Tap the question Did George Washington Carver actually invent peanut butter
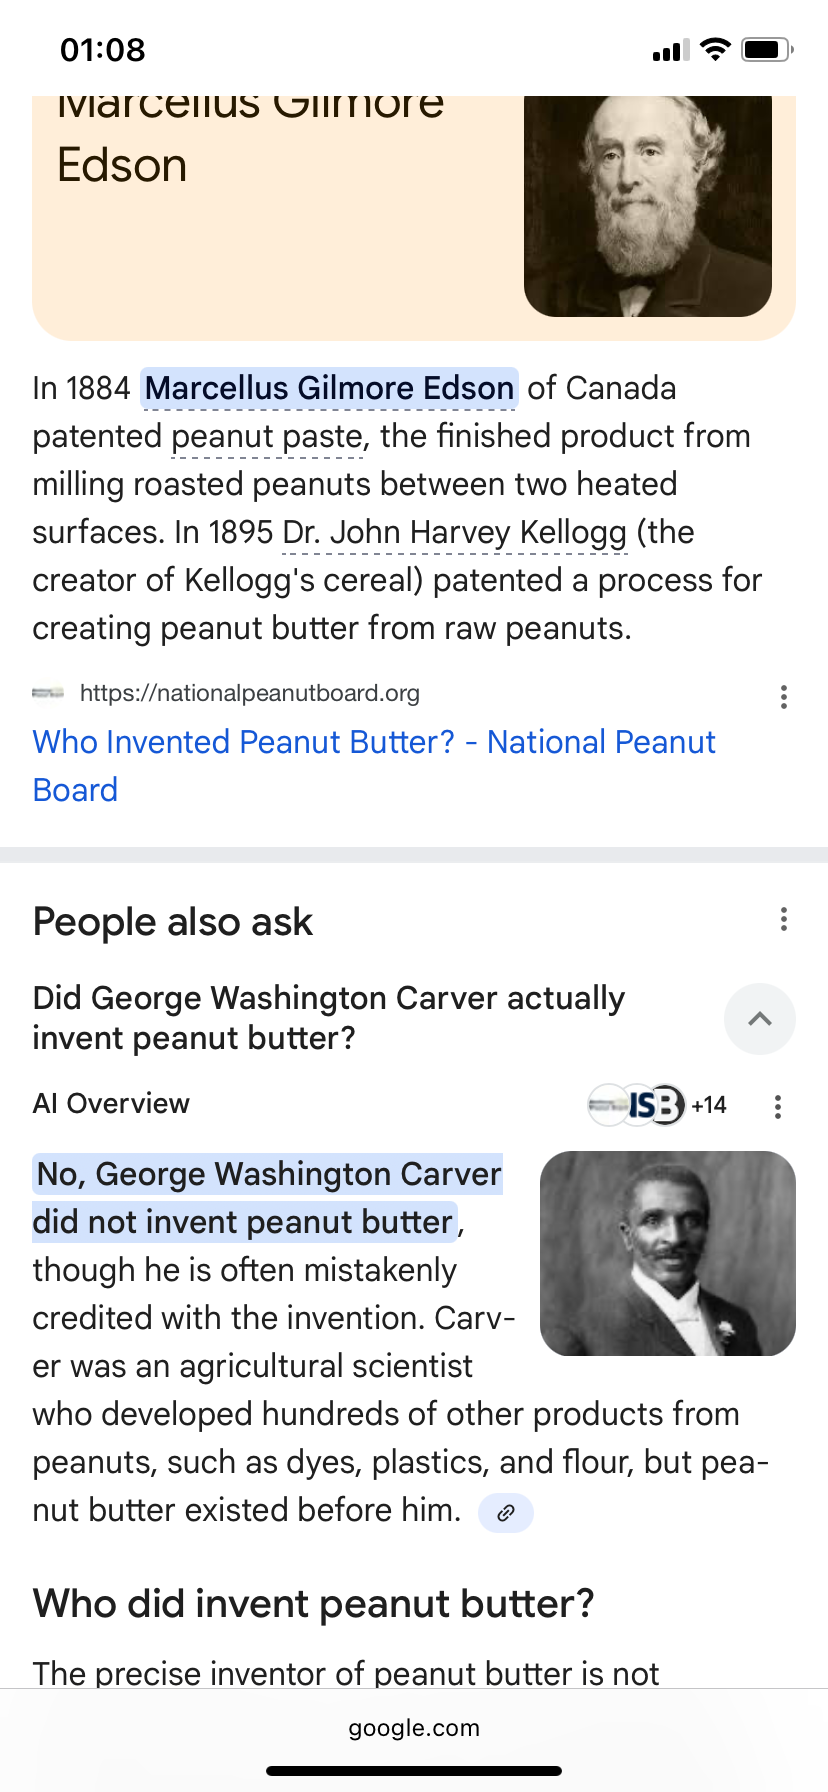Screen dimensions: 828x1792 [329, 1018]
